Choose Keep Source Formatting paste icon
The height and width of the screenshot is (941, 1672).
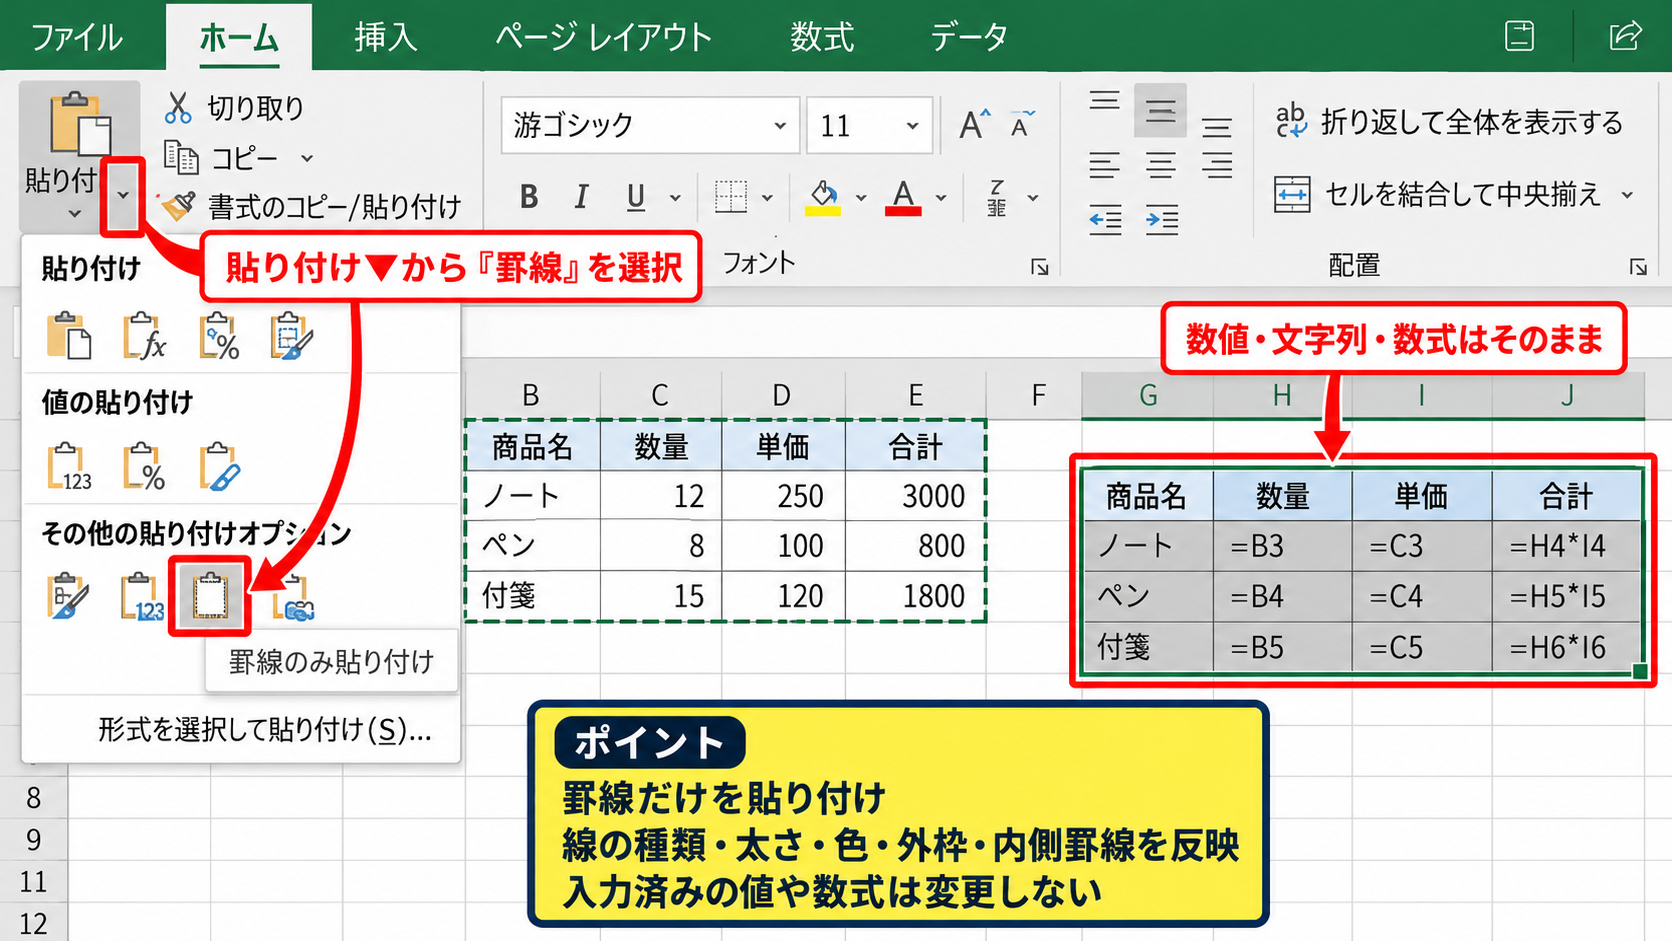click(x=291, y=336)
